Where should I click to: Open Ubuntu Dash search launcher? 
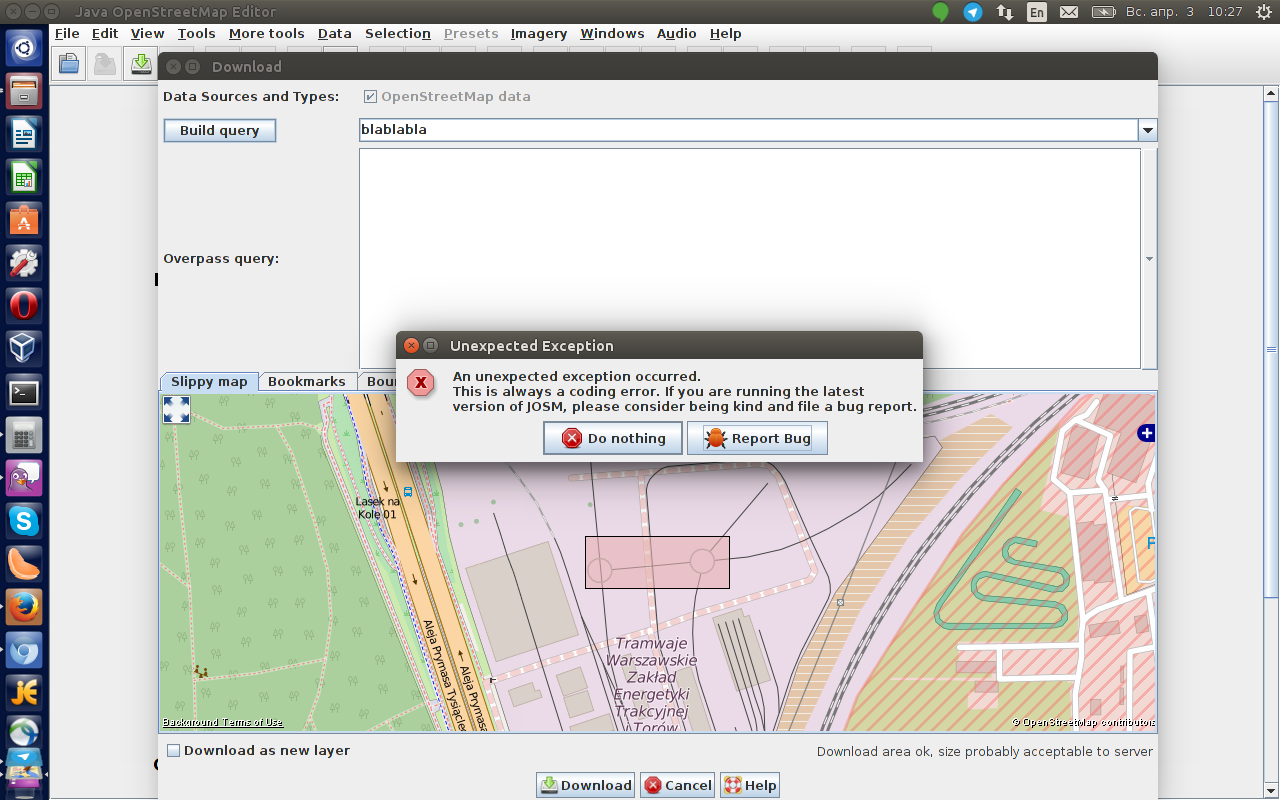click(24, 47)
